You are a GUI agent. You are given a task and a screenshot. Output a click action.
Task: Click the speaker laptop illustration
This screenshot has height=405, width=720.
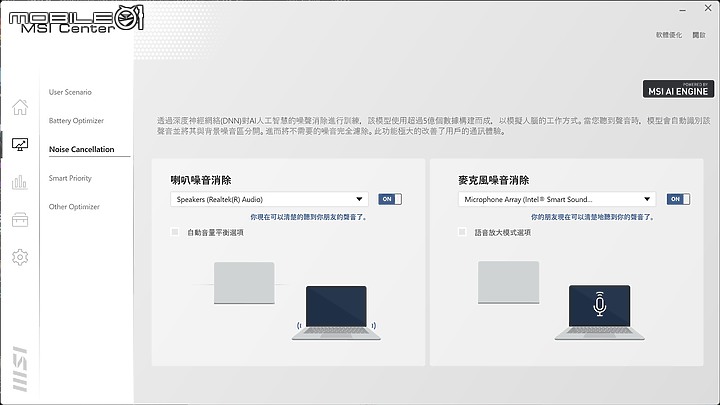point(336,313)
